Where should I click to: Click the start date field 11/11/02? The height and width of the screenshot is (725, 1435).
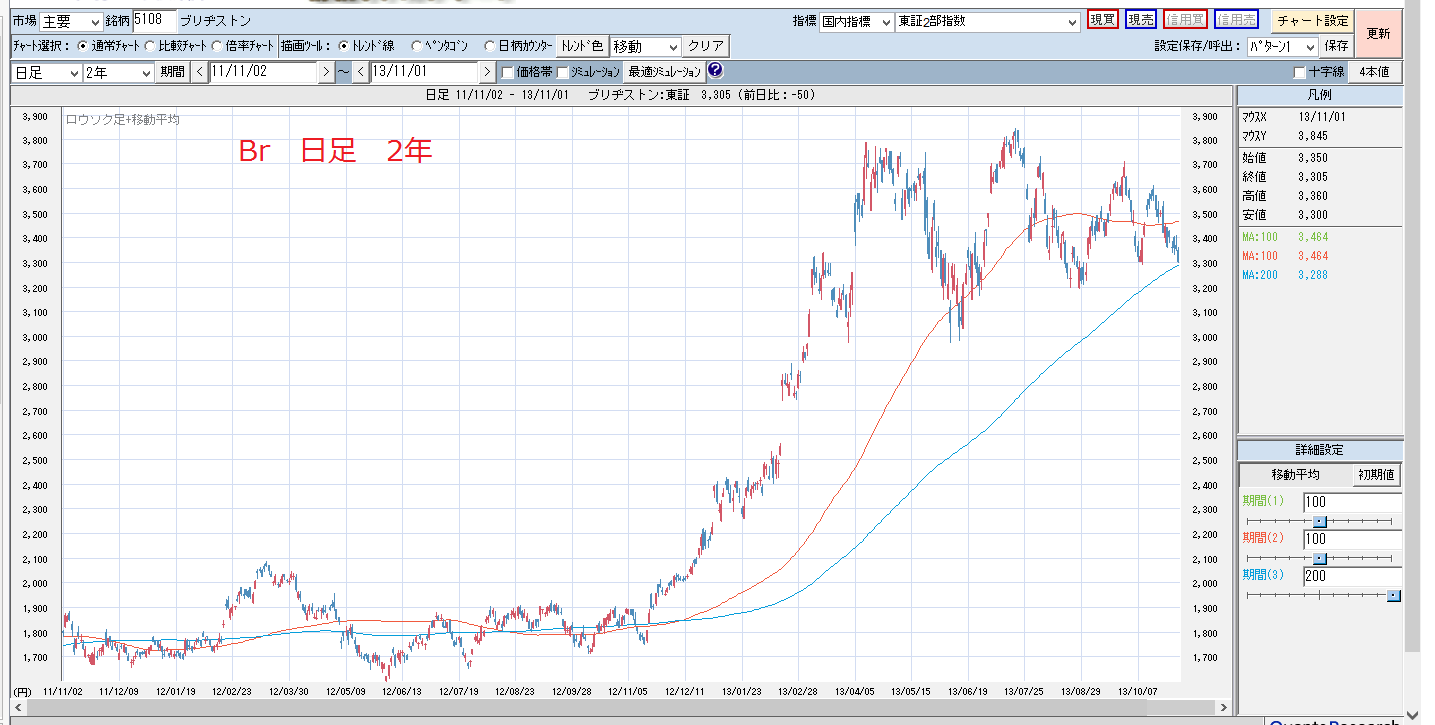pos(263,72)
